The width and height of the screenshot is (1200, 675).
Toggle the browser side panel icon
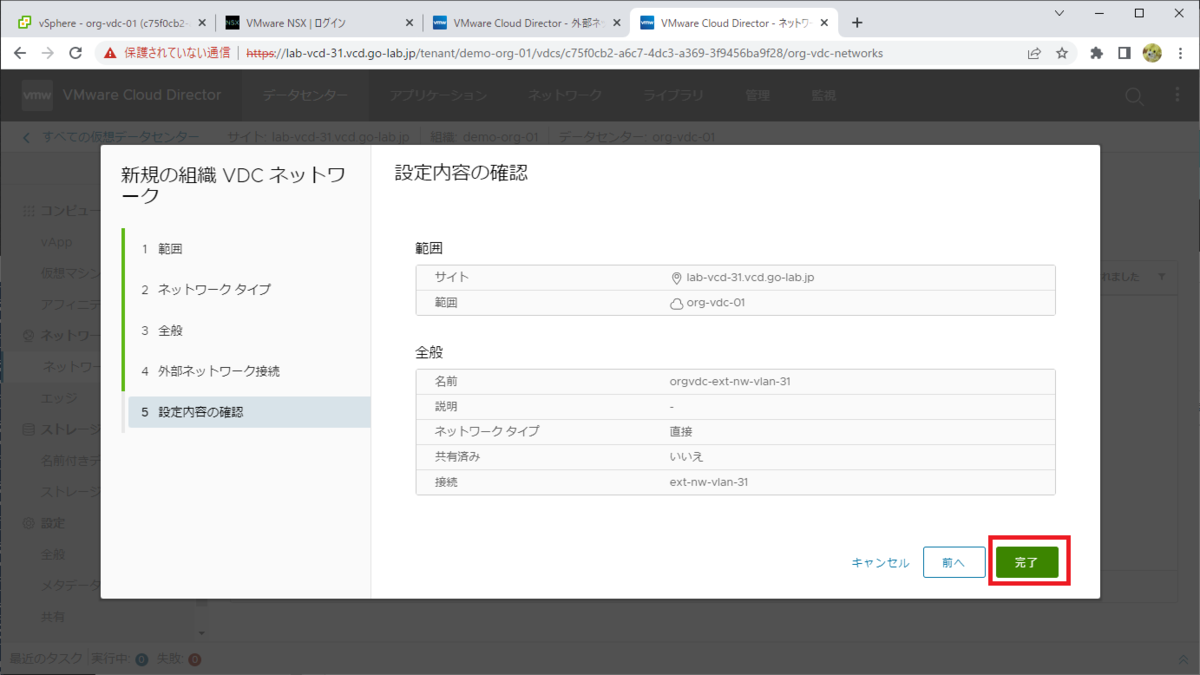[x=1124, y=53]
